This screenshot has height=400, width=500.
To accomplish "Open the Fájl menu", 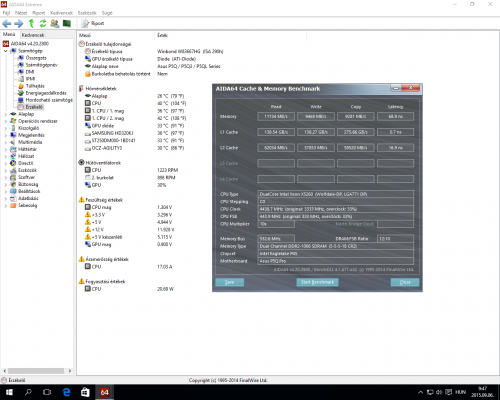I will pos(6,13).
